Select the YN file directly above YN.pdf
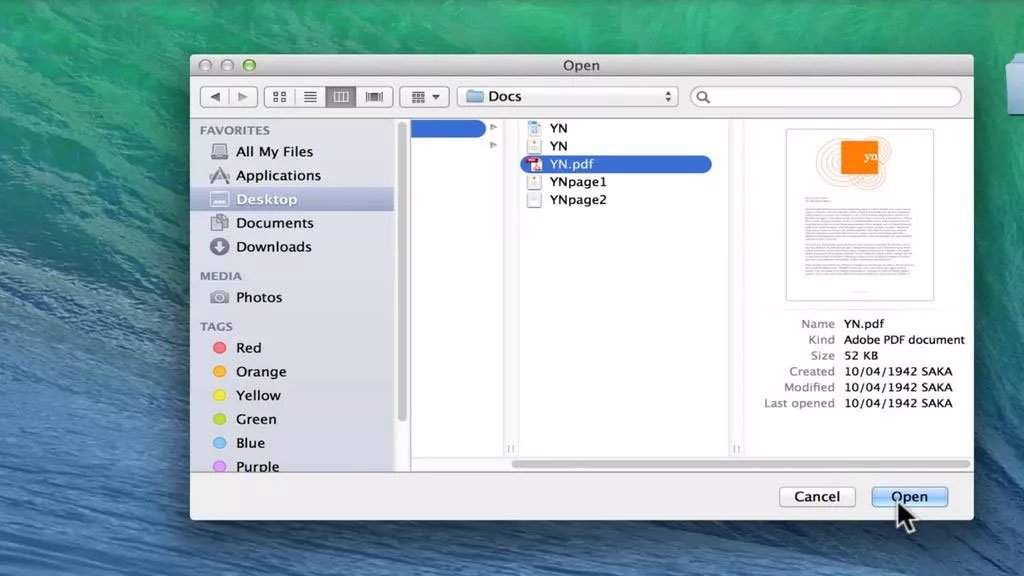 [616, 146]
